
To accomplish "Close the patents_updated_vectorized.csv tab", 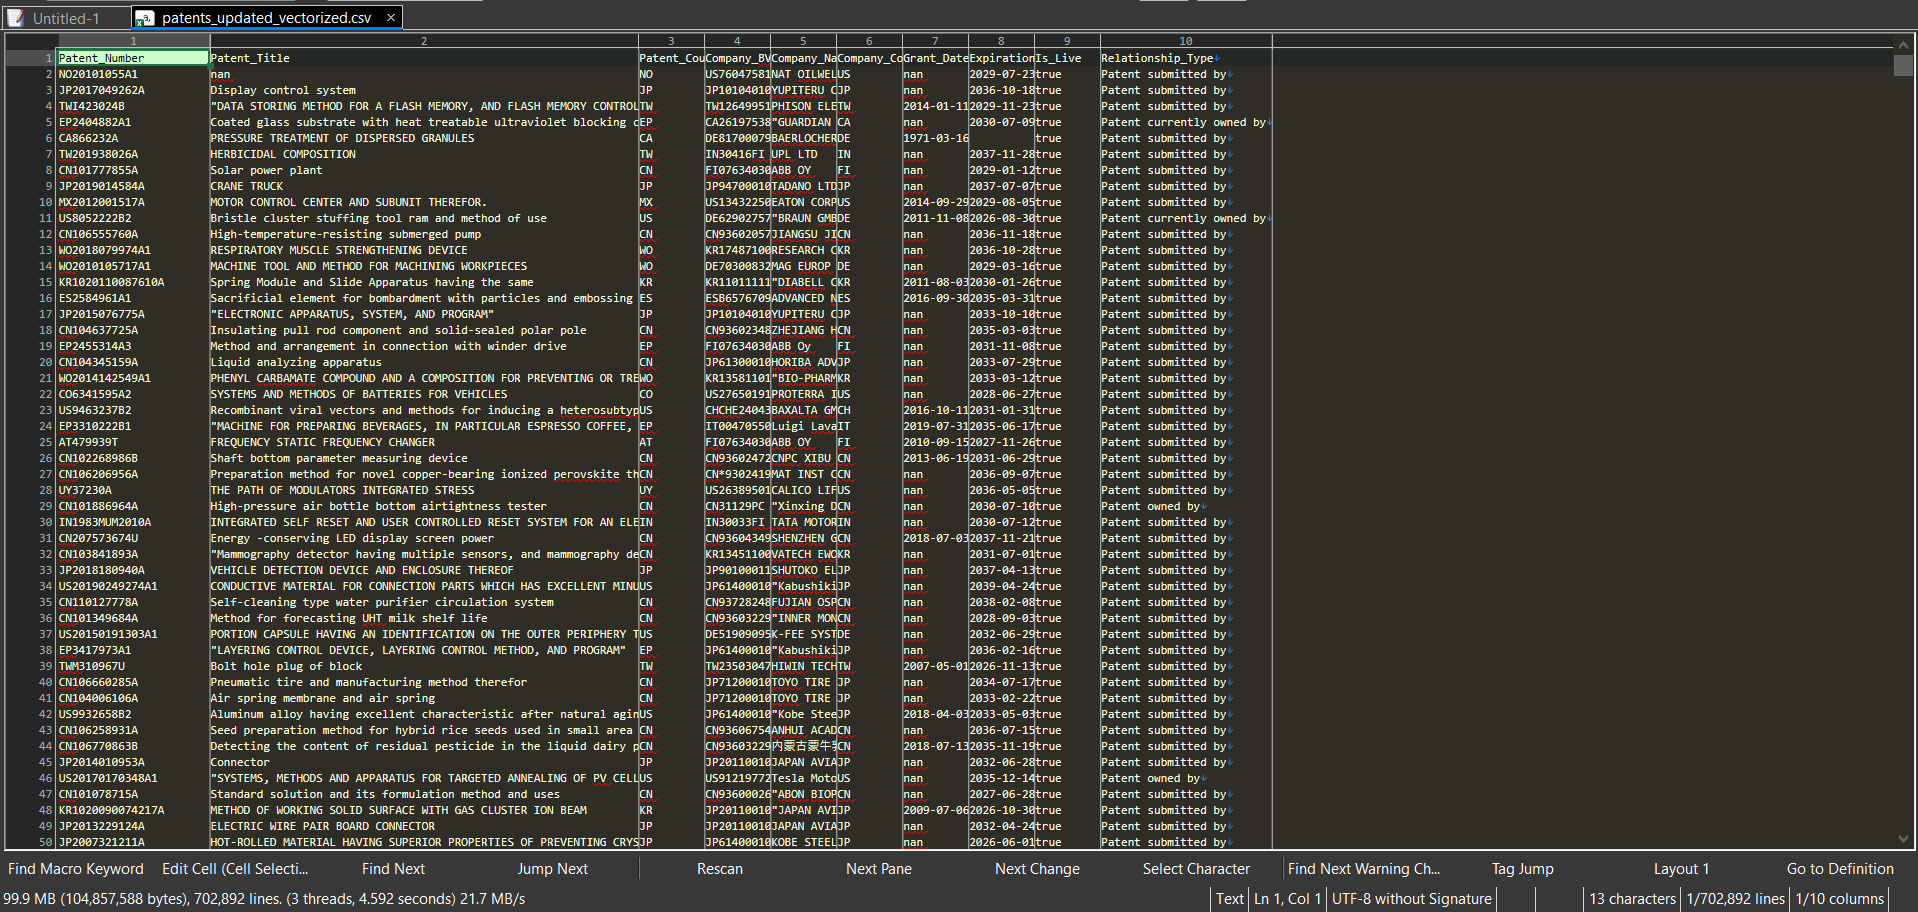I will pyautogui.click(x=391, y=17).
